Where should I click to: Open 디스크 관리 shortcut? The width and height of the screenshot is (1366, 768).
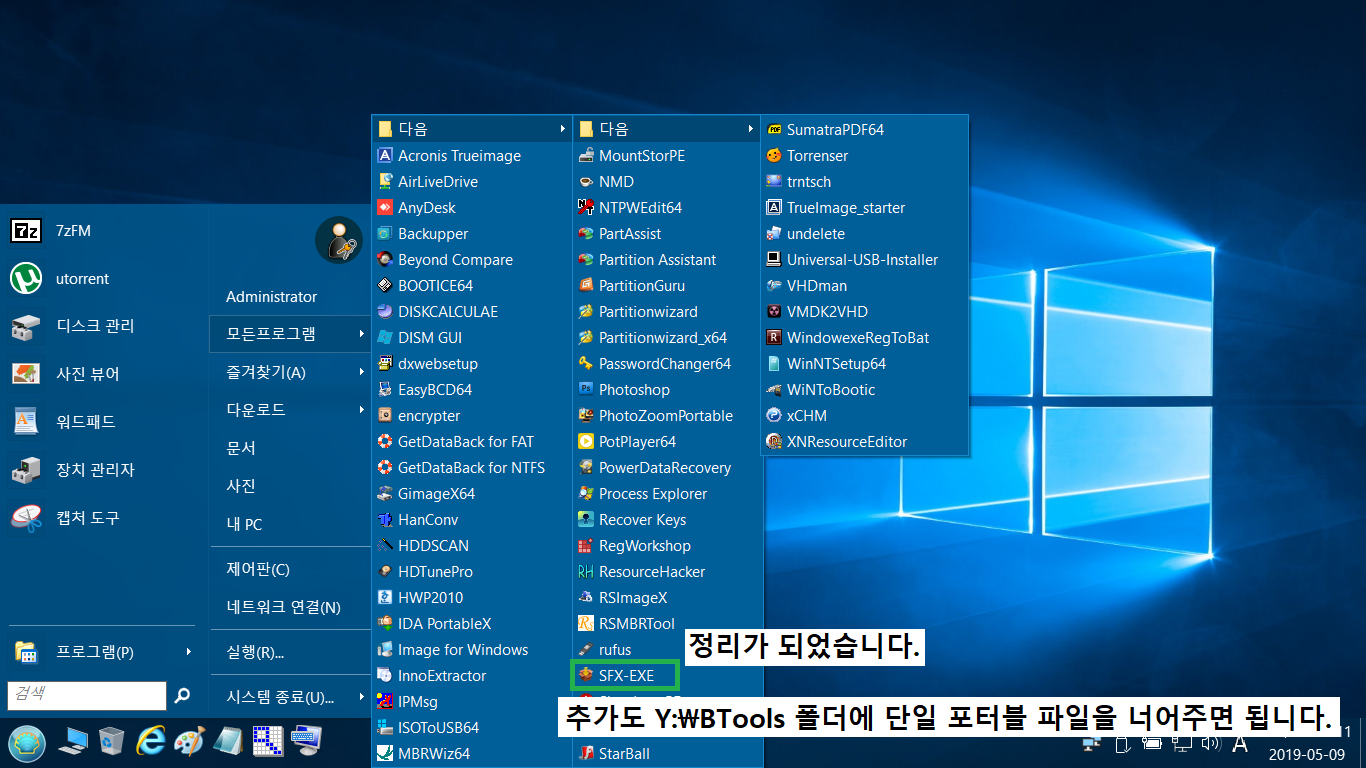tap(72, 326)
